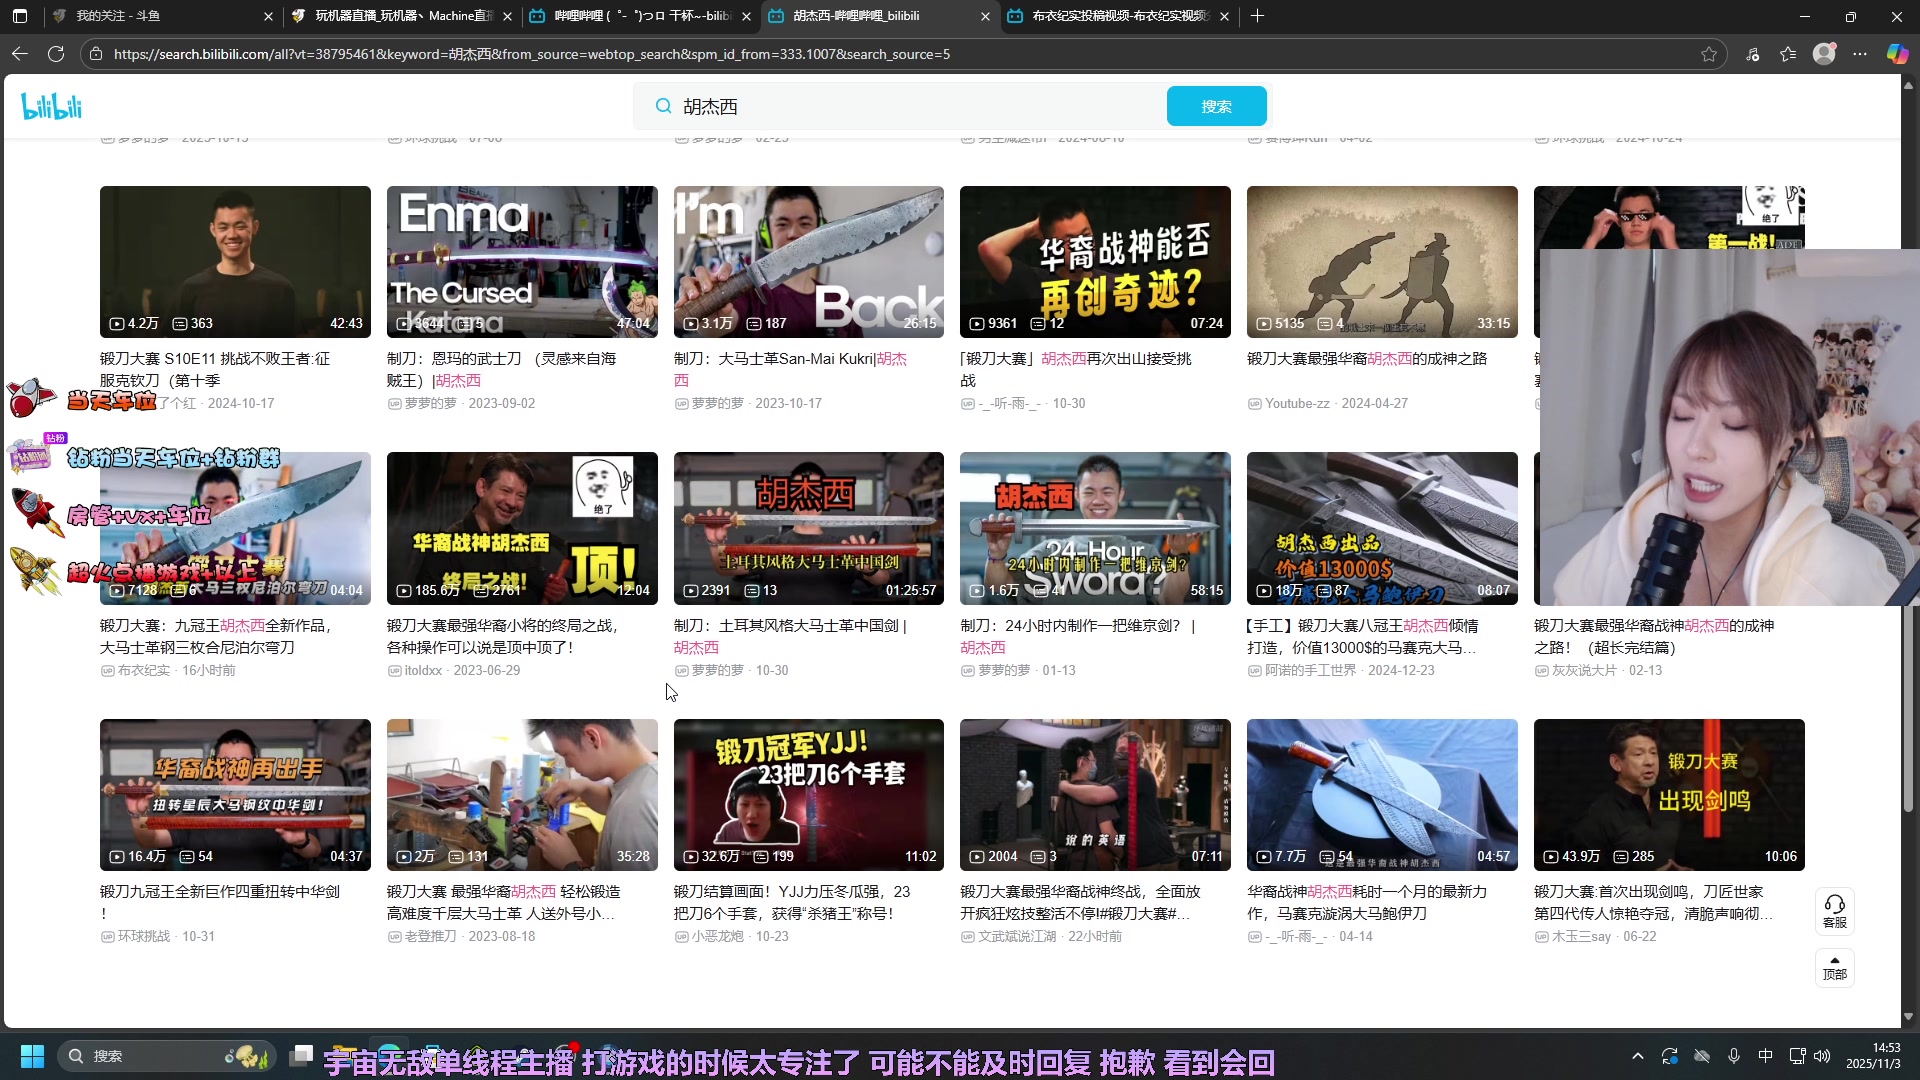Show hidden system tray icons
The height and width of the screenshot is (1080, 1920).
click(x=1637, y=1056)
